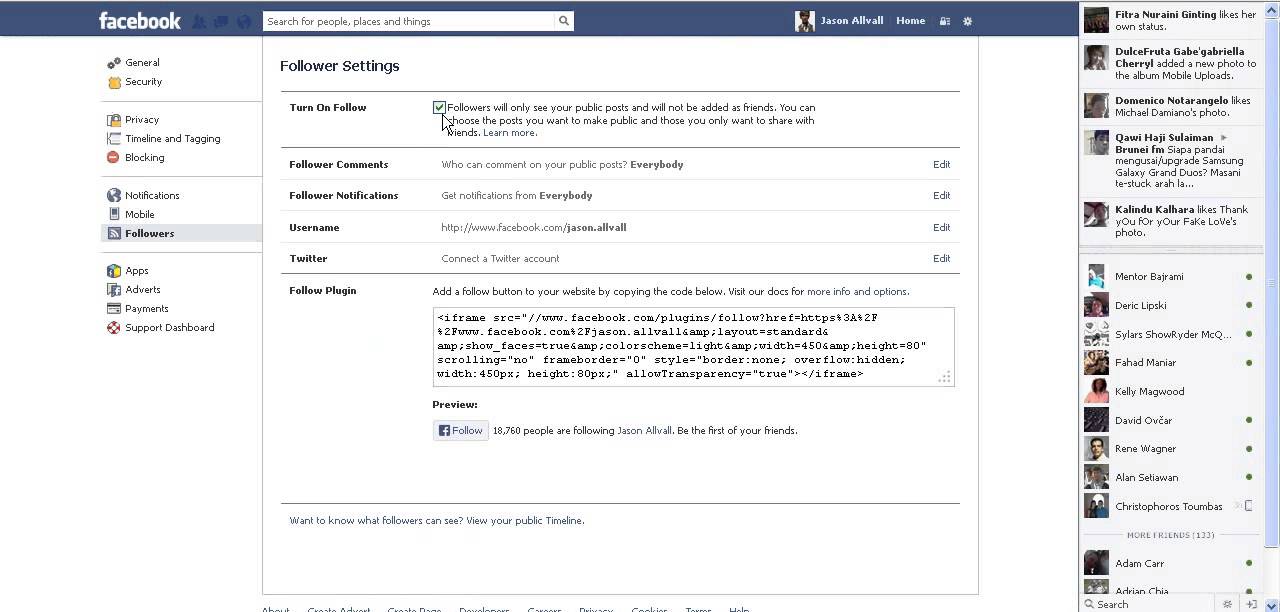Click the Facebook logo

point(140,20)
